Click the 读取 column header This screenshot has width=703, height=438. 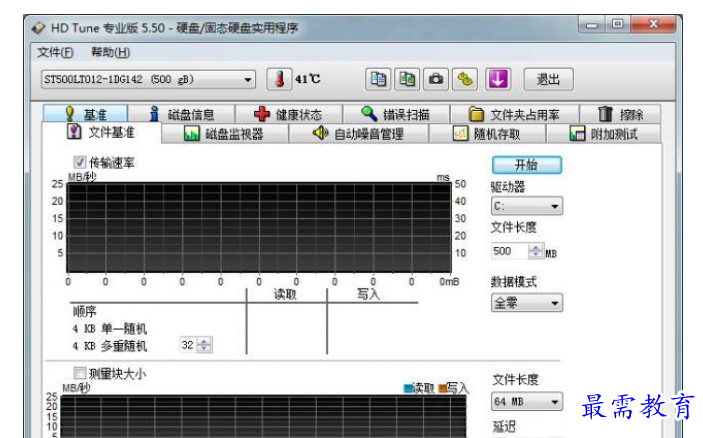tap(285, 295)
